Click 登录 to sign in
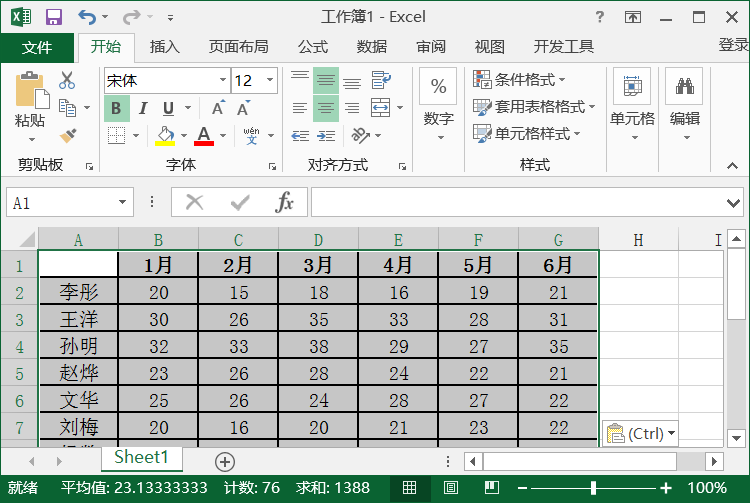The image size is (750, 503). (x=733, y=44)
